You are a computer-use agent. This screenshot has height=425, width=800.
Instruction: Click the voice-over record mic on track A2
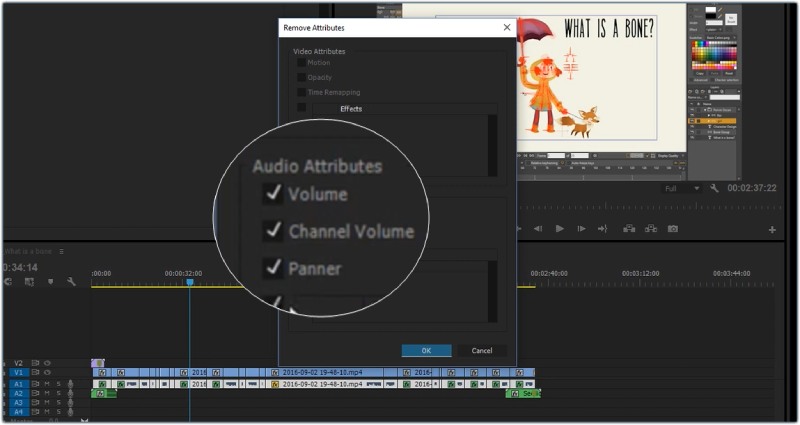(x=70, y=393)
